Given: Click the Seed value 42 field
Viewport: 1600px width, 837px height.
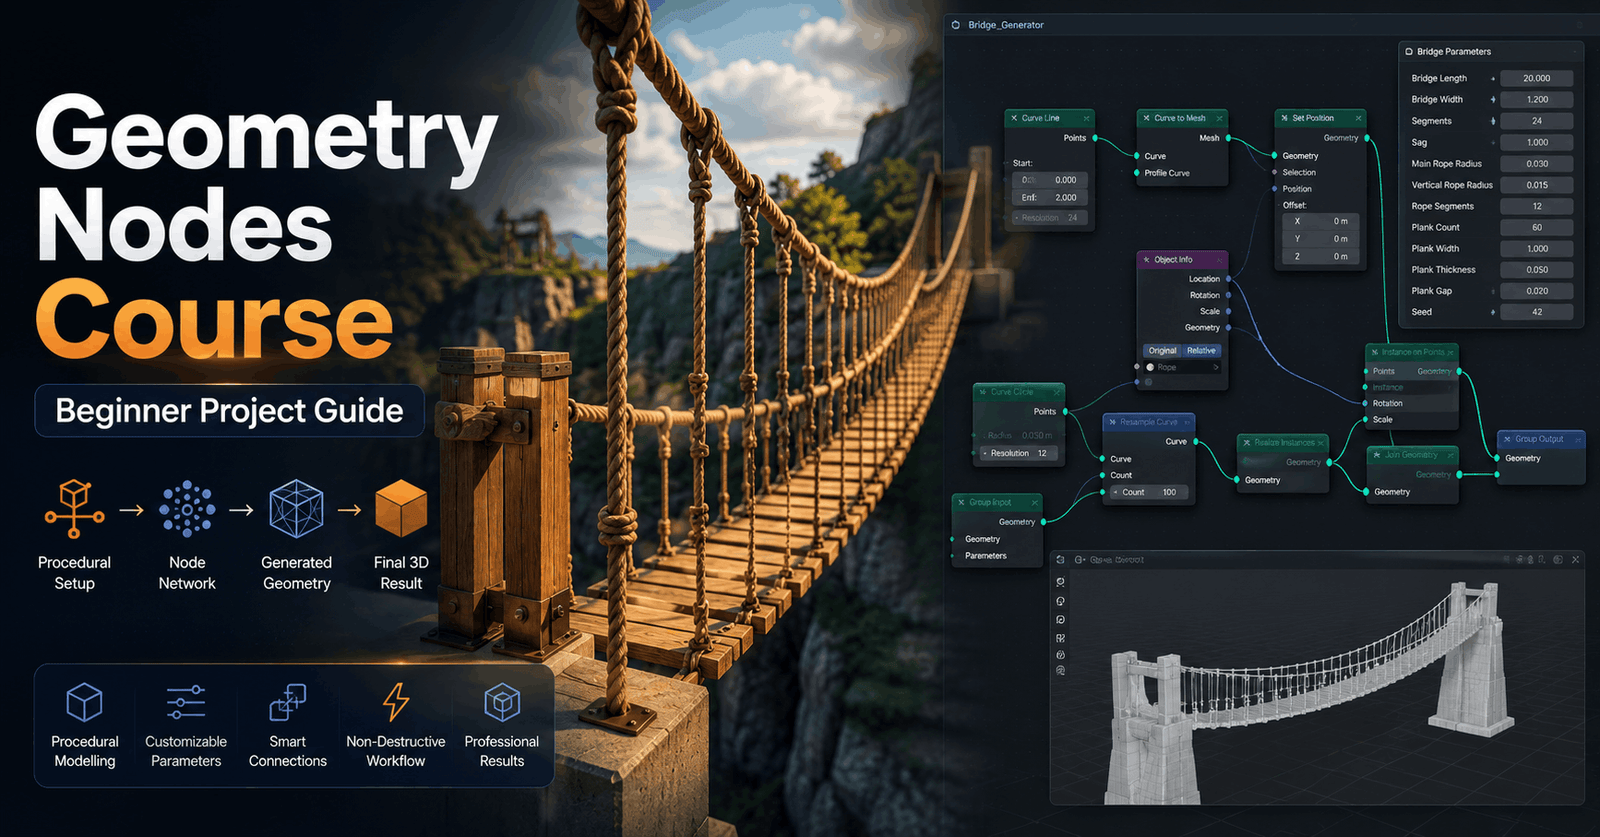Looking at the screenshot, I should [x=1537, y=312].
